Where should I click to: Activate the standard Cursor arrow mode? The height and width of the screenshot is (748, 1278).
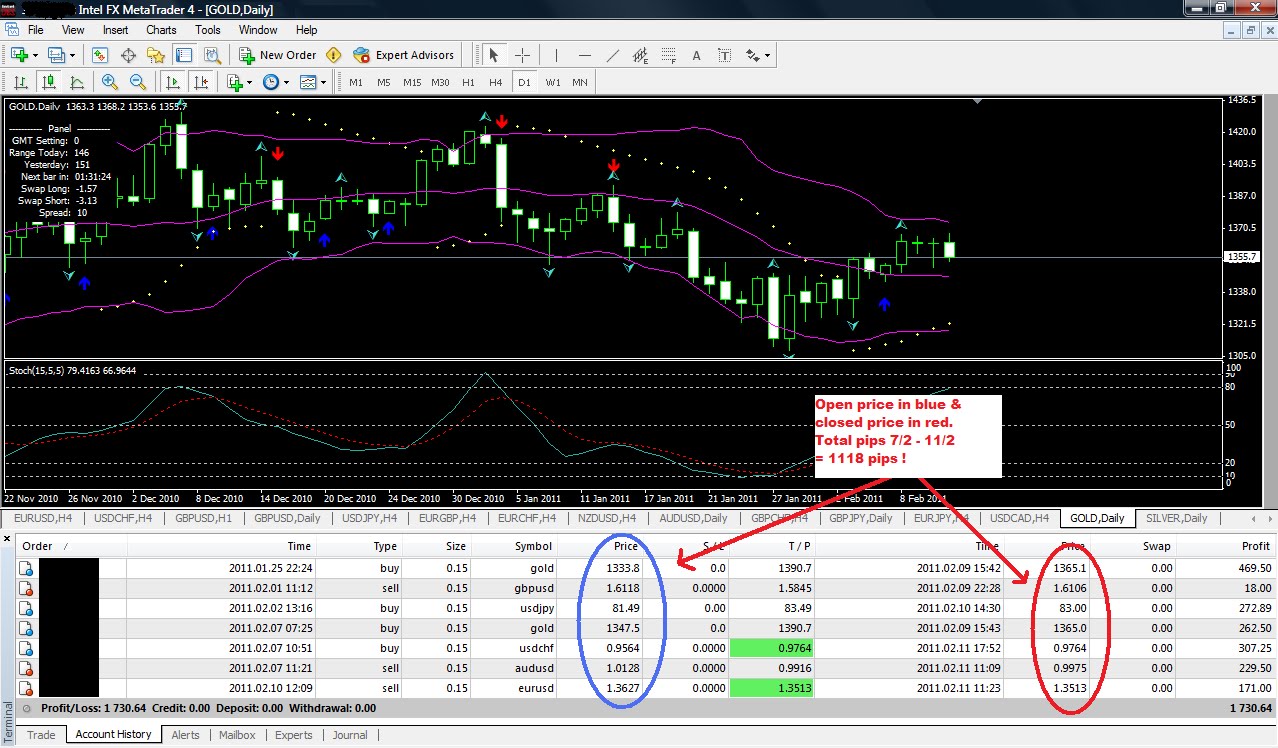point(494,55)
